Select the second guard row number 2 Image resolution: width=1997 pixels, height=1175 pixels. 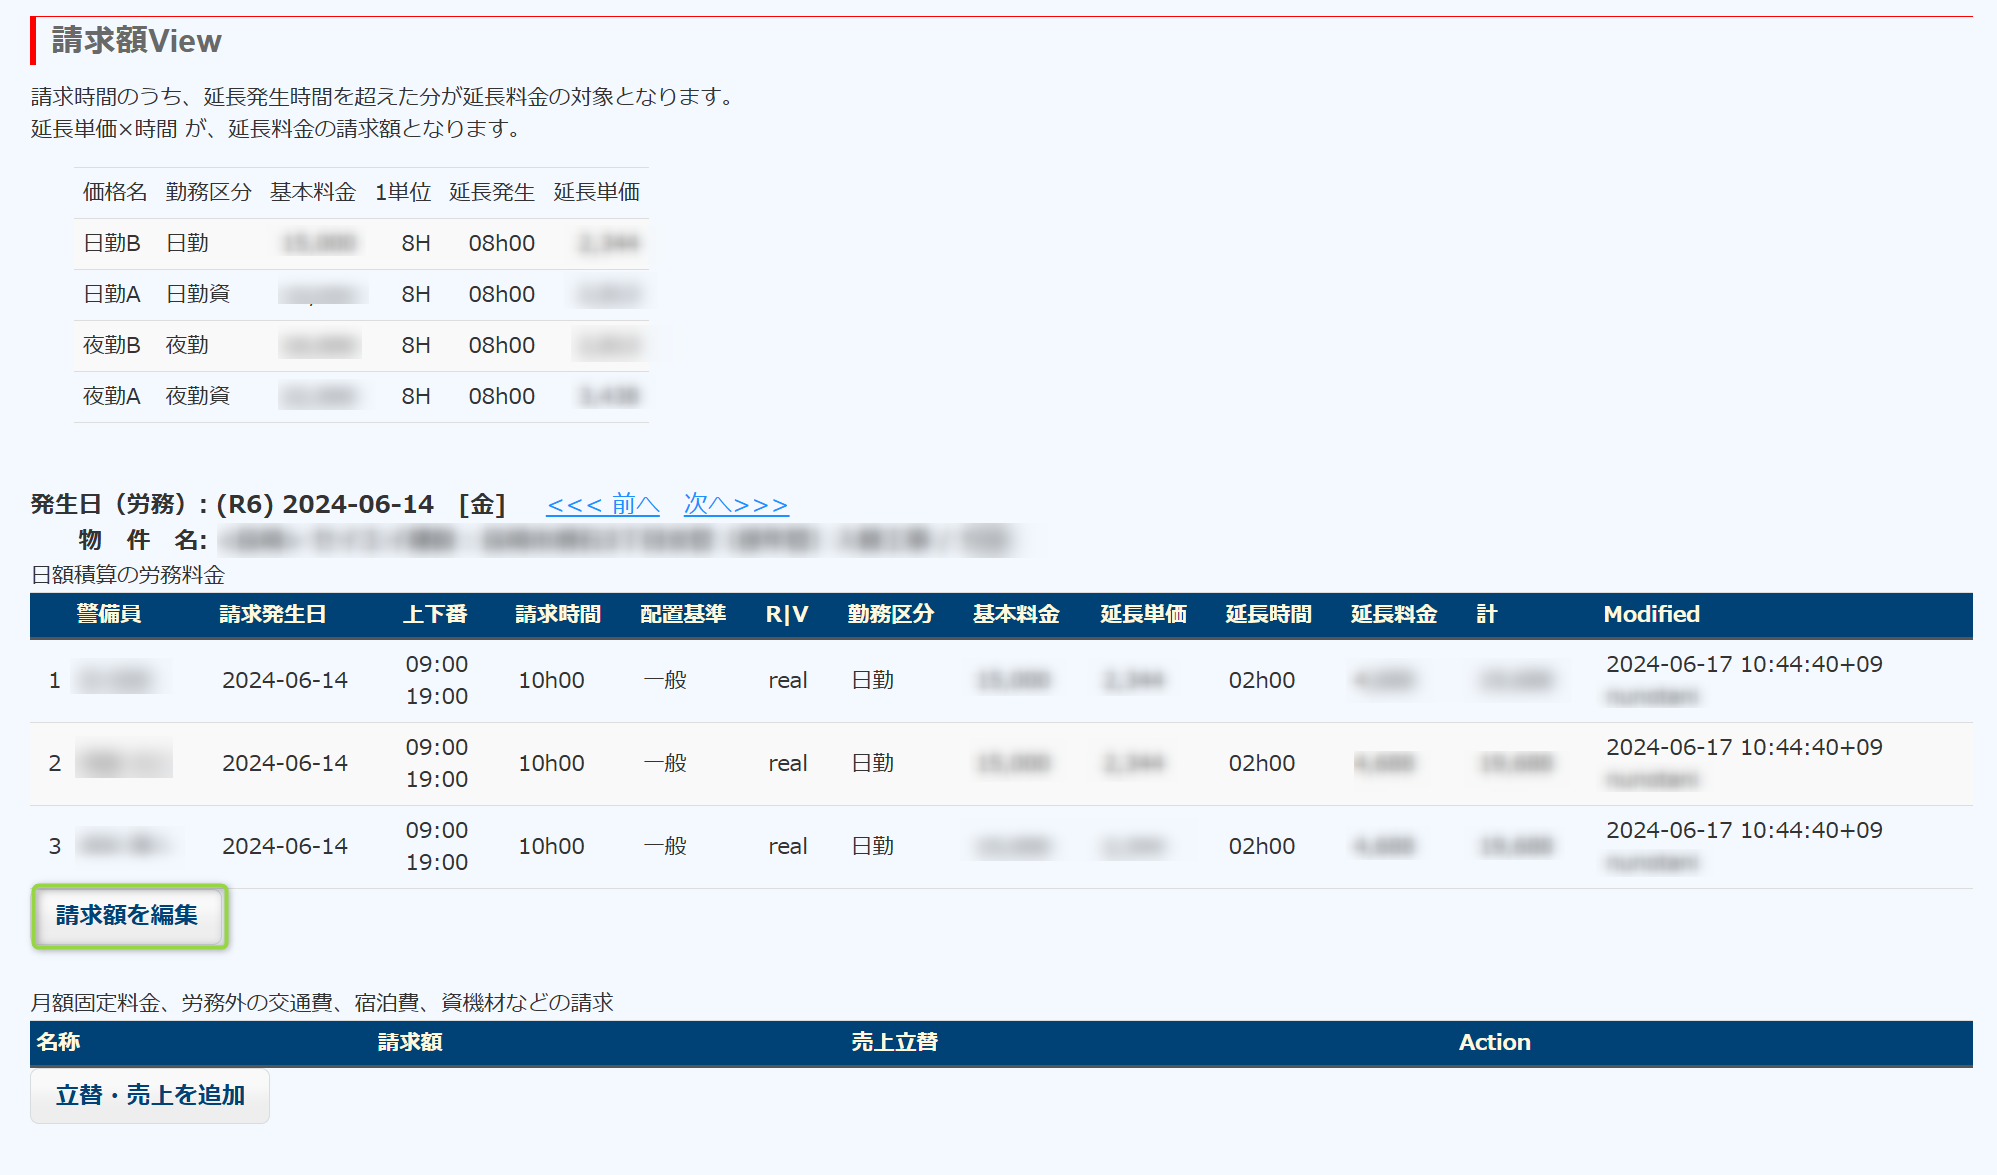pyautogui.click(x=55, y=764)
